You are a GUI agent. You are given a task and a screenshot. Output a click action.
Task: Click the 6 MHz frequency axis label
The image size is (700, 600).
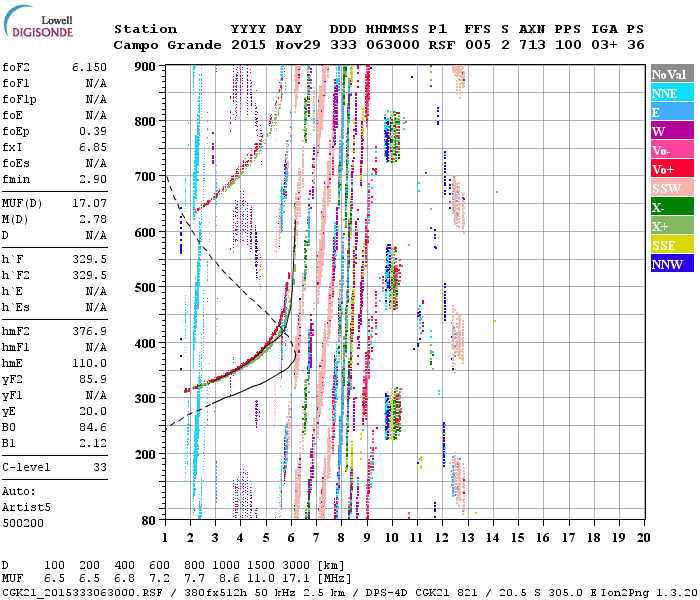pyautogui.click(x=291, y=538)
